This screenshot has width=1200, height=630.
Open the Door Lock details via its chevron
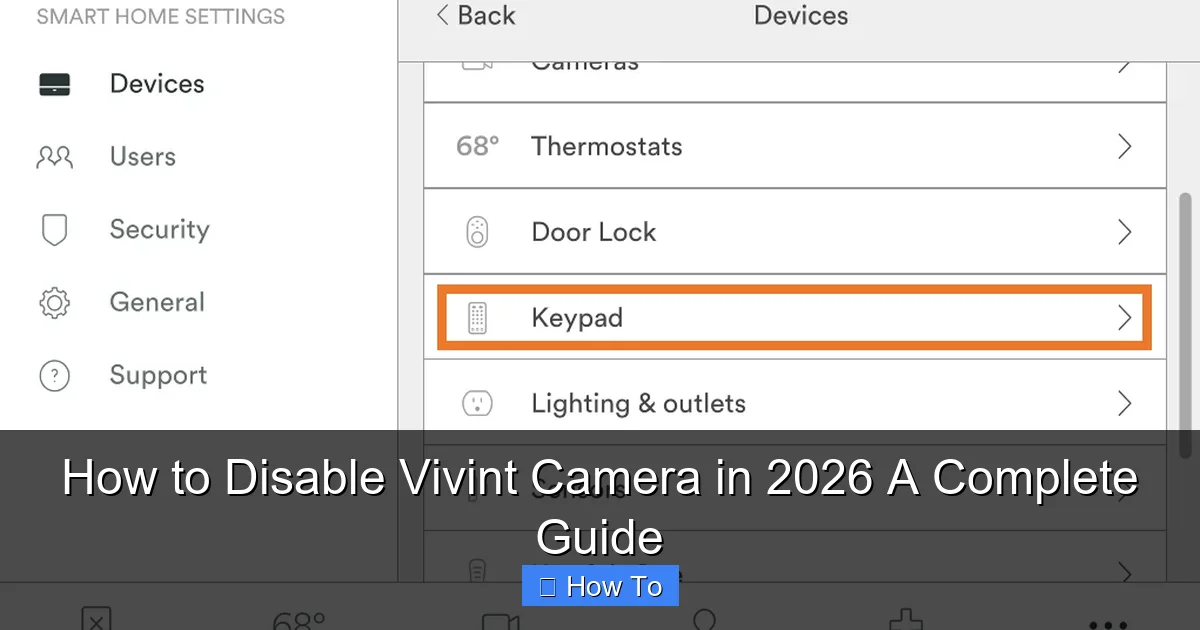coord(1122,231)
